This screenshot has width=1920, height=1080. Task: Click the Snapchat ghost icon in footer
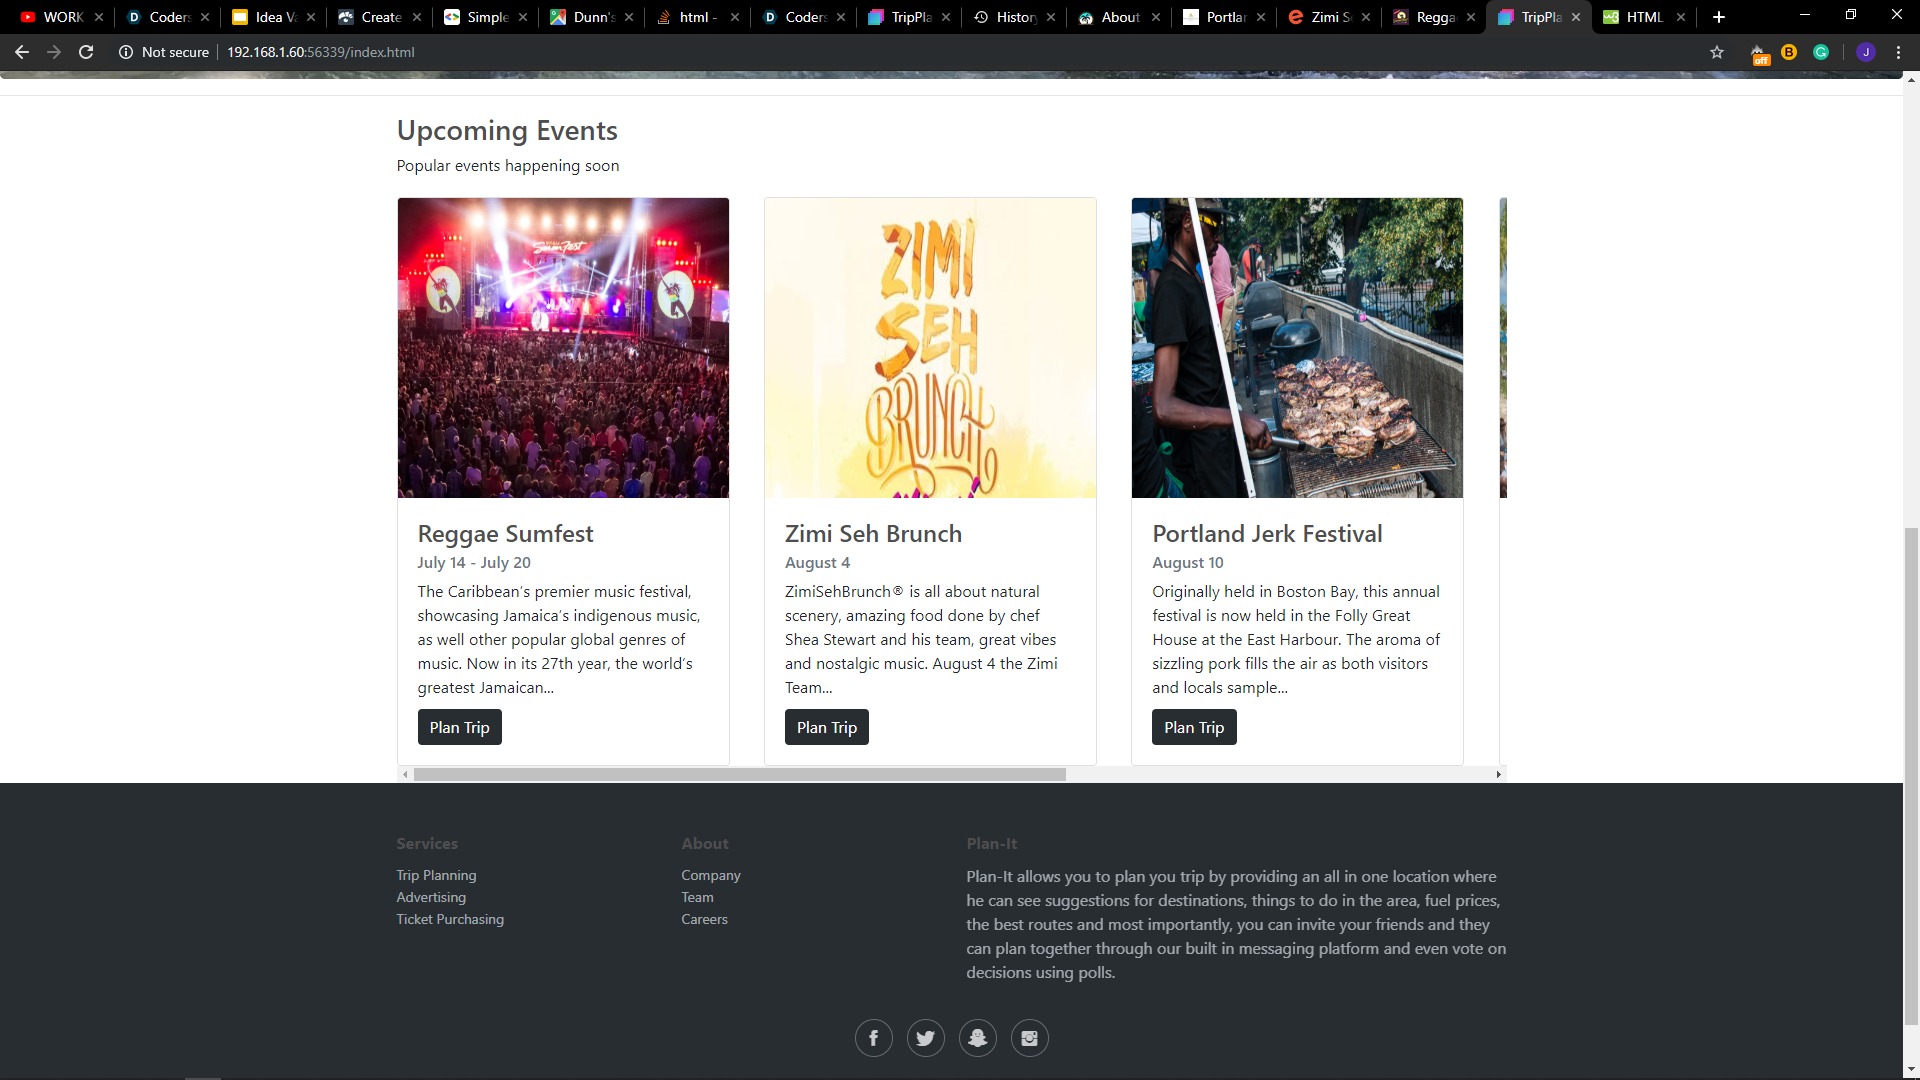tap(977, 1038)
